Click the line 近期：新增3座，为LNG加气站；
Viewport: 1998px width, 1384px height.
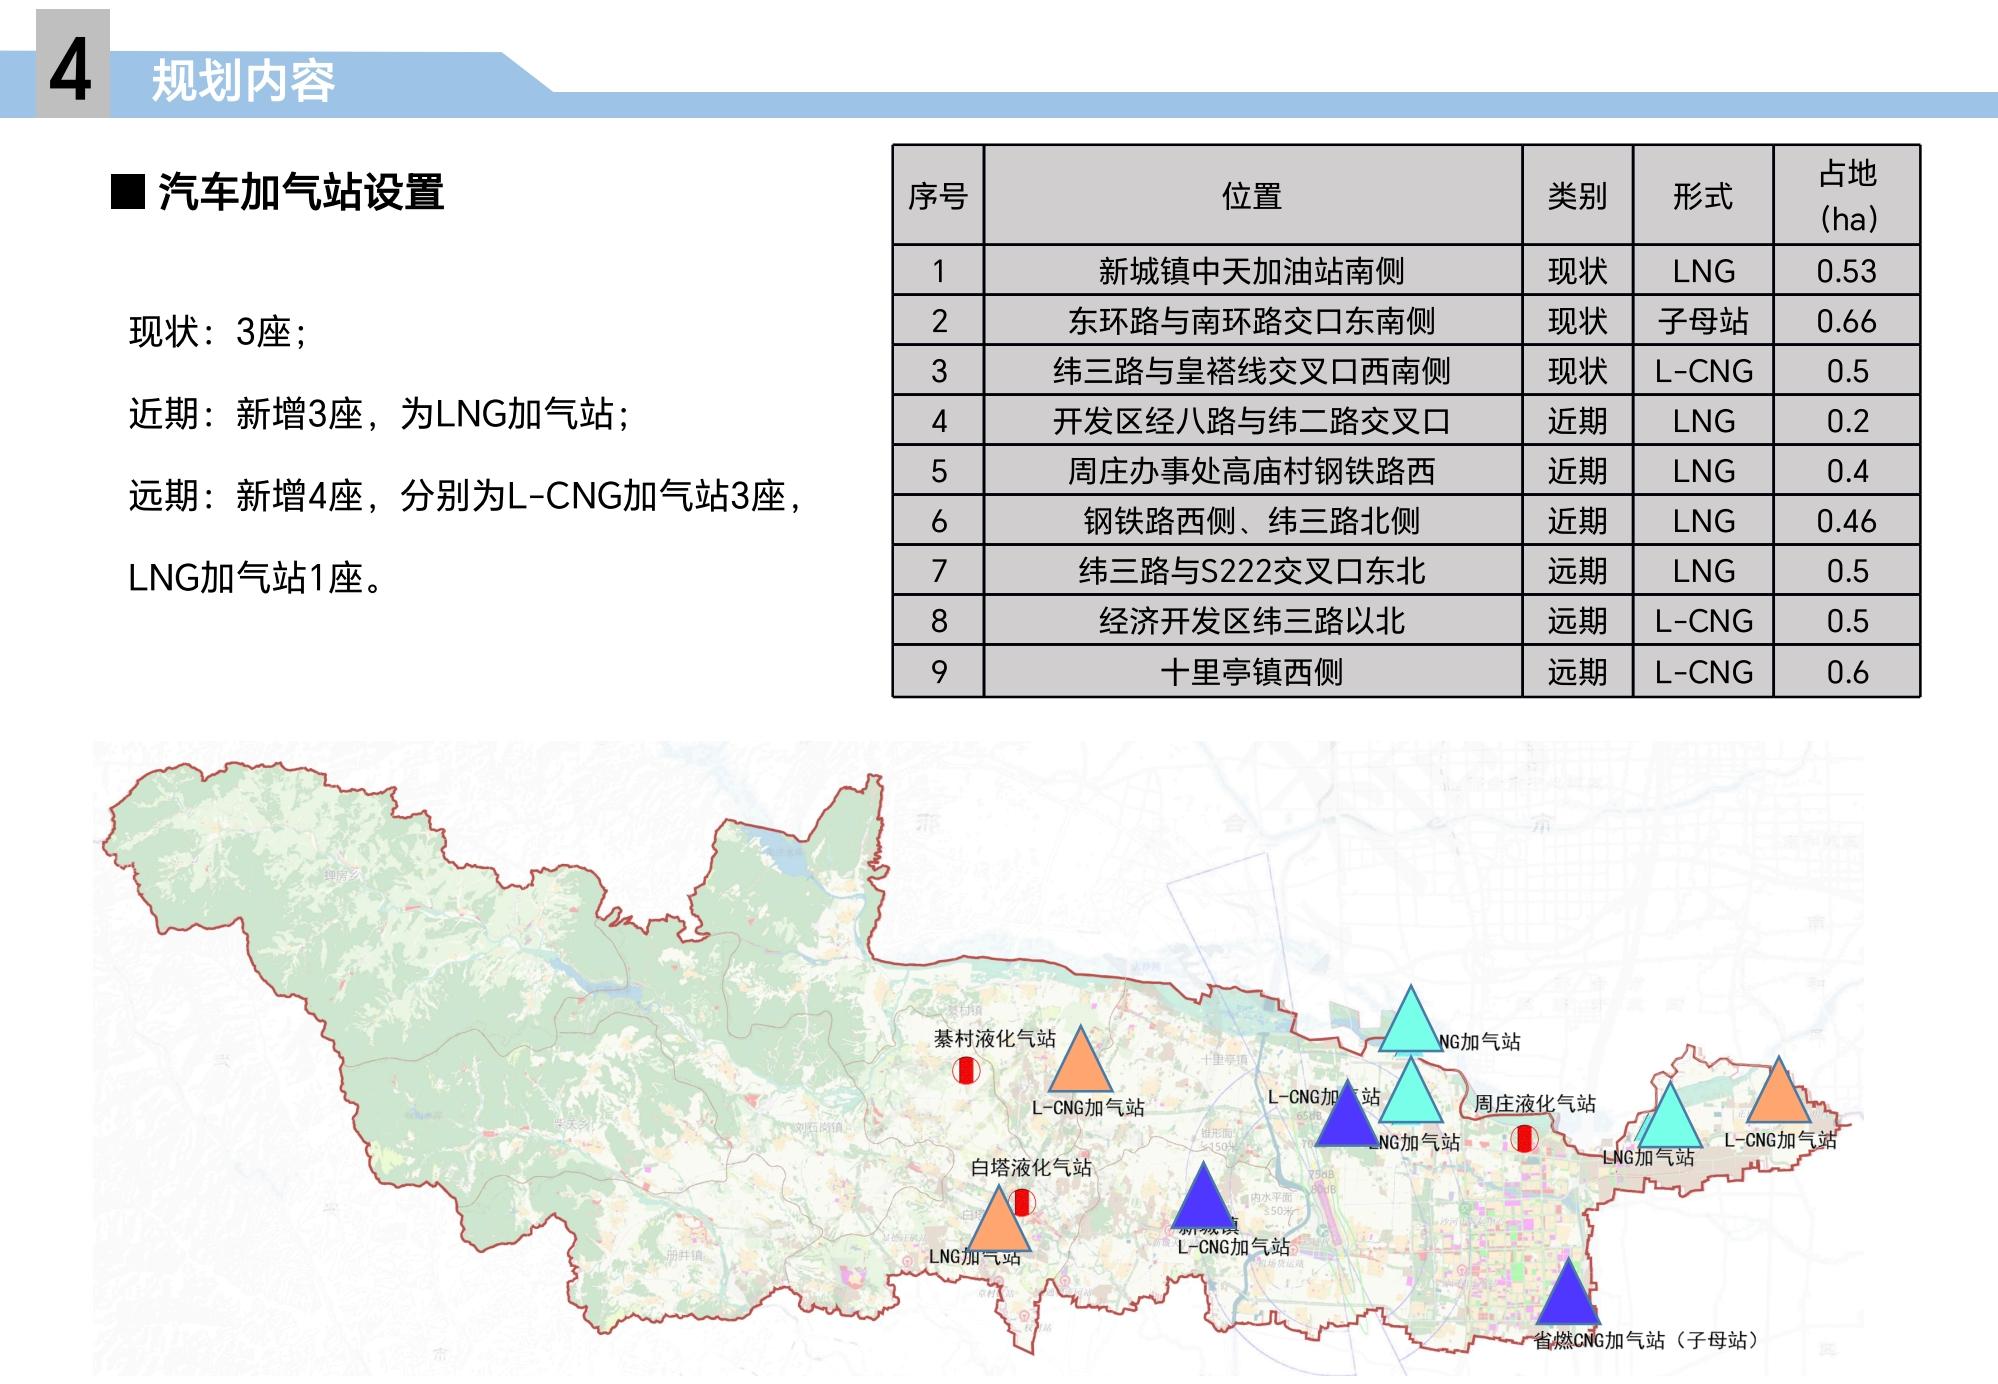[x=379, y=414]
